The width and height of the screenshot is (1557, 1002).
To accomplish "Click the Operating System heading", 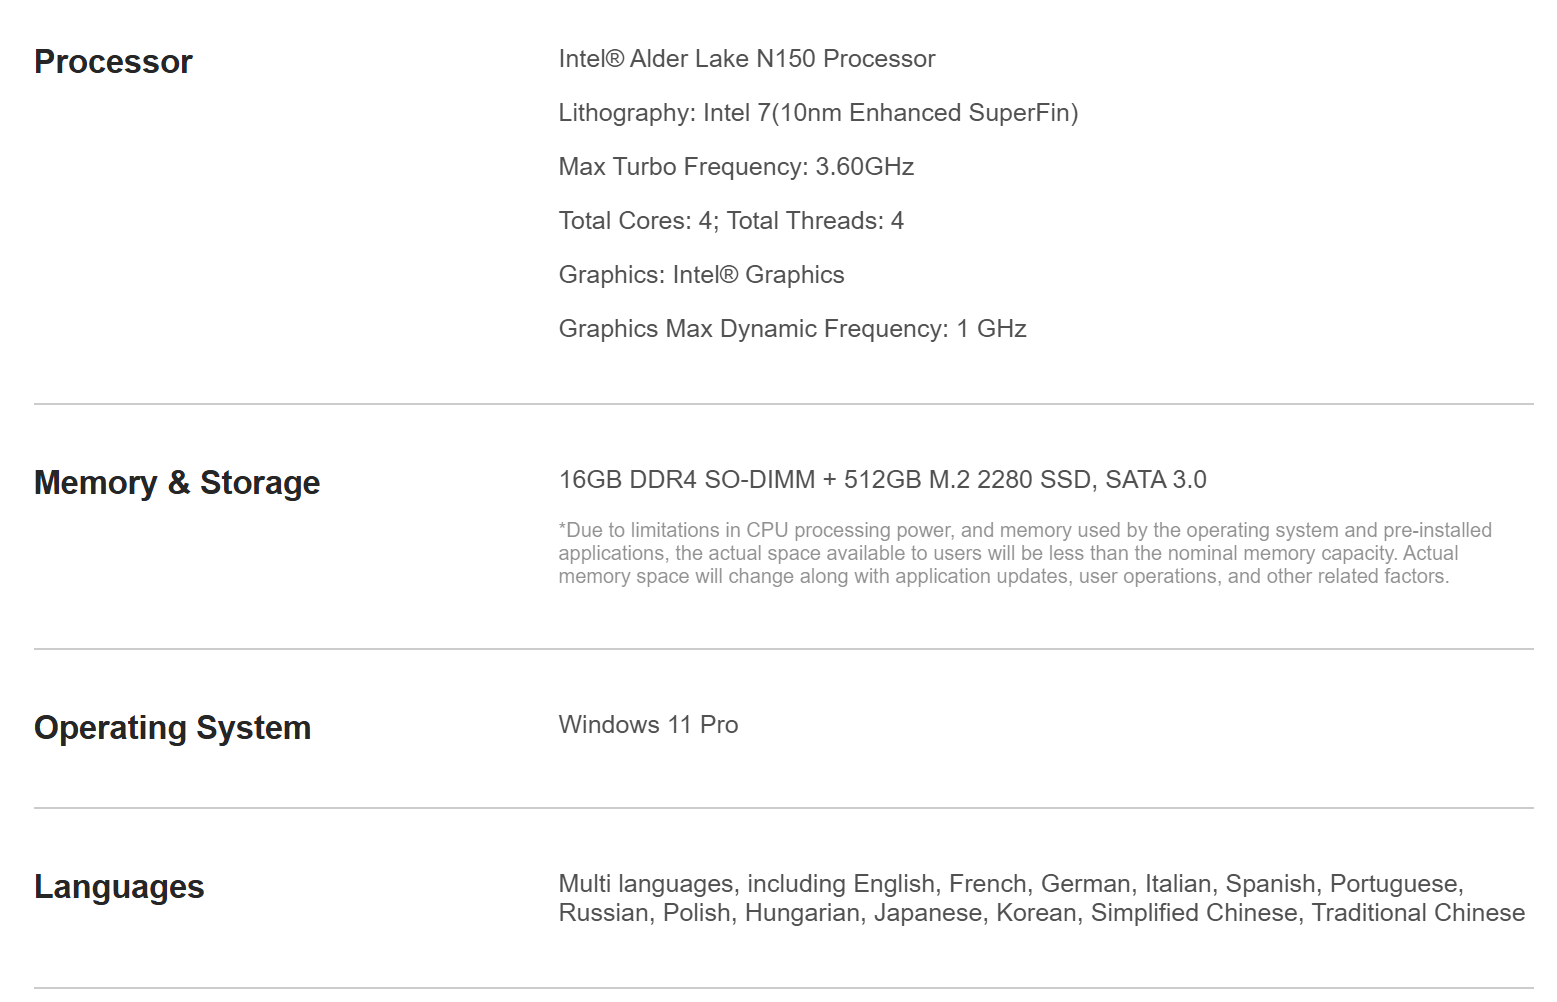I will pyautogui.click(x=172, y=728).
